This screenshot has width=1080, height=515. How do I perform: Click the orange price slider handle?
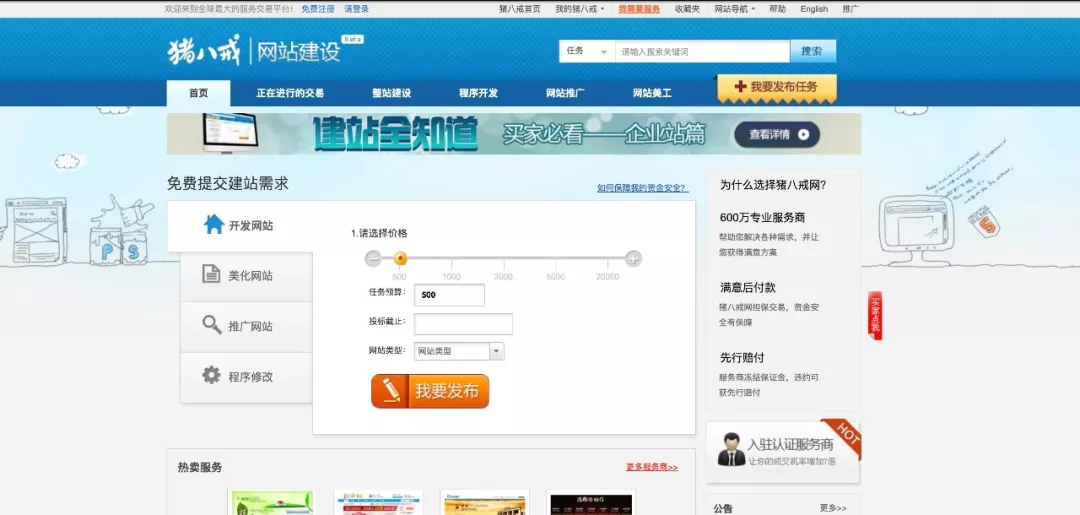point(400,259)
